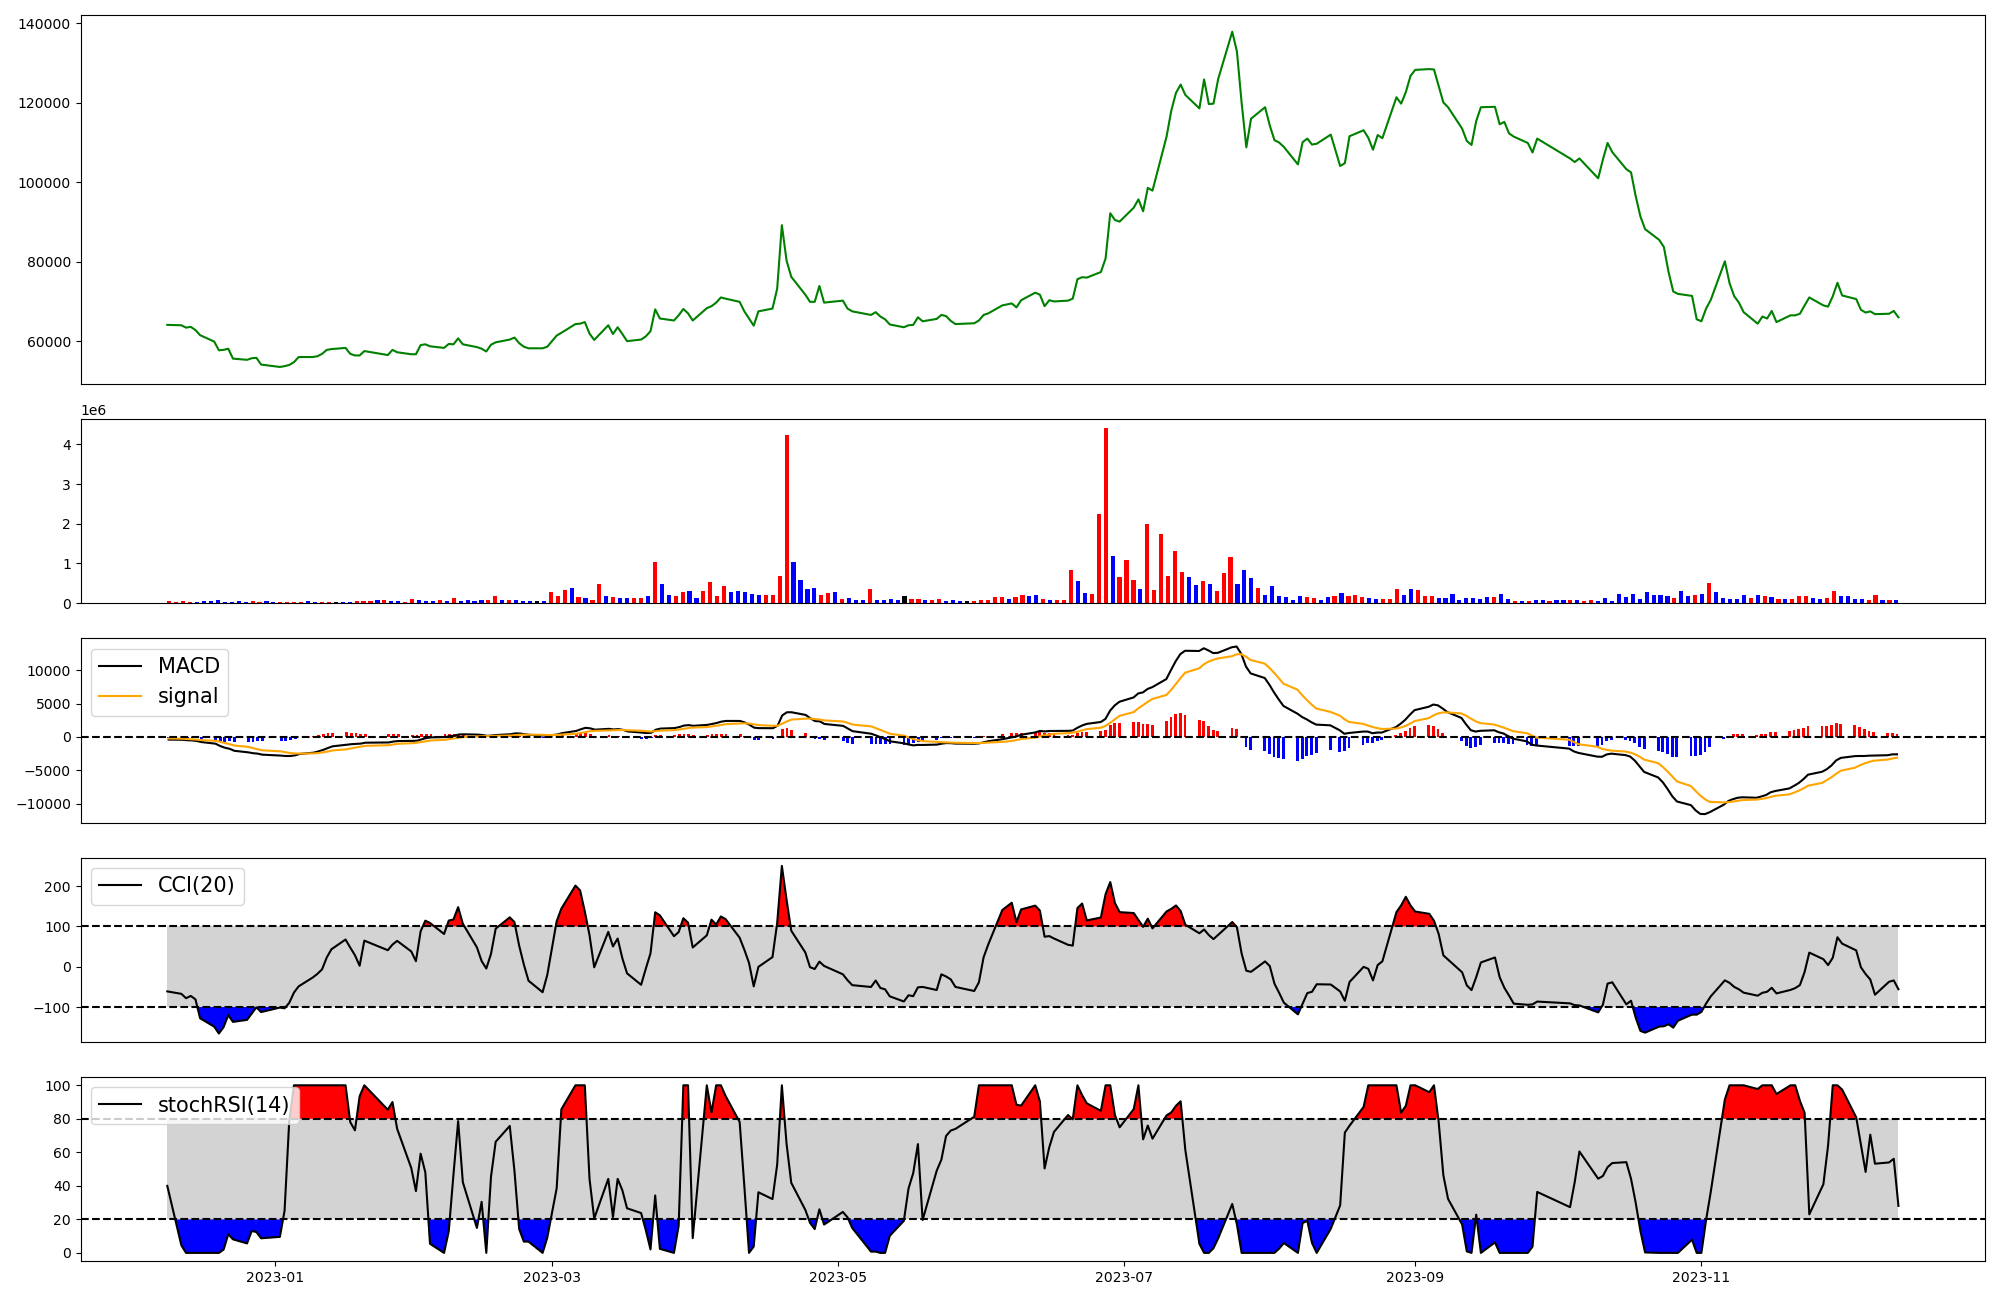The height and width of the screenshot is (1300, 2000).
Task: Click the 2023-09 date axis label
Action: point(1415,1277)
